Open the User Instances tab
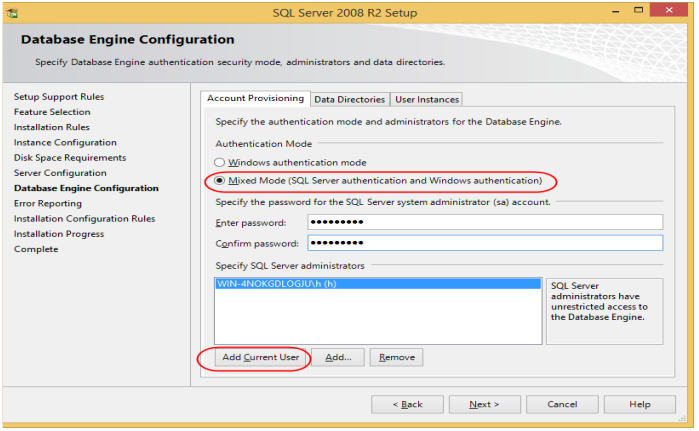This screenshot has height=431, width=699. click(x=427, y=99)
